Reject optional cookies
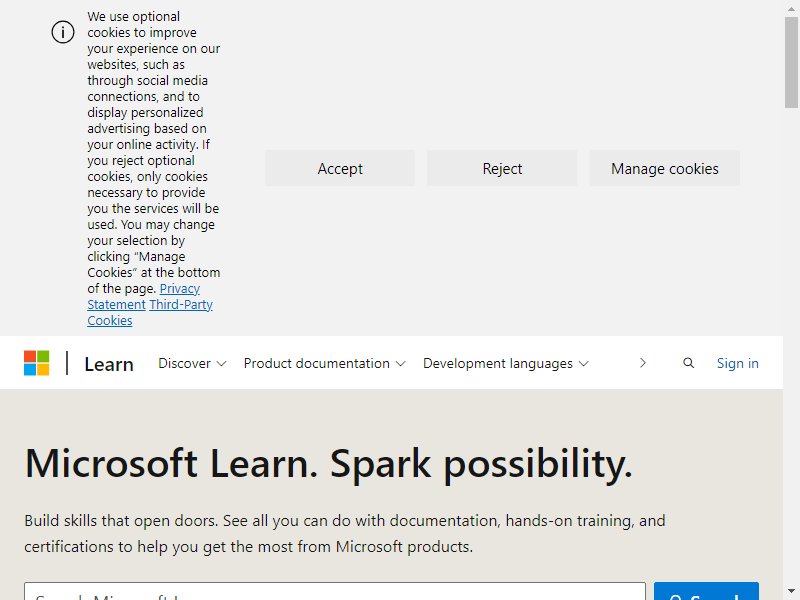The height and width of the screenshot is (600, 800). tap(502, 168)
